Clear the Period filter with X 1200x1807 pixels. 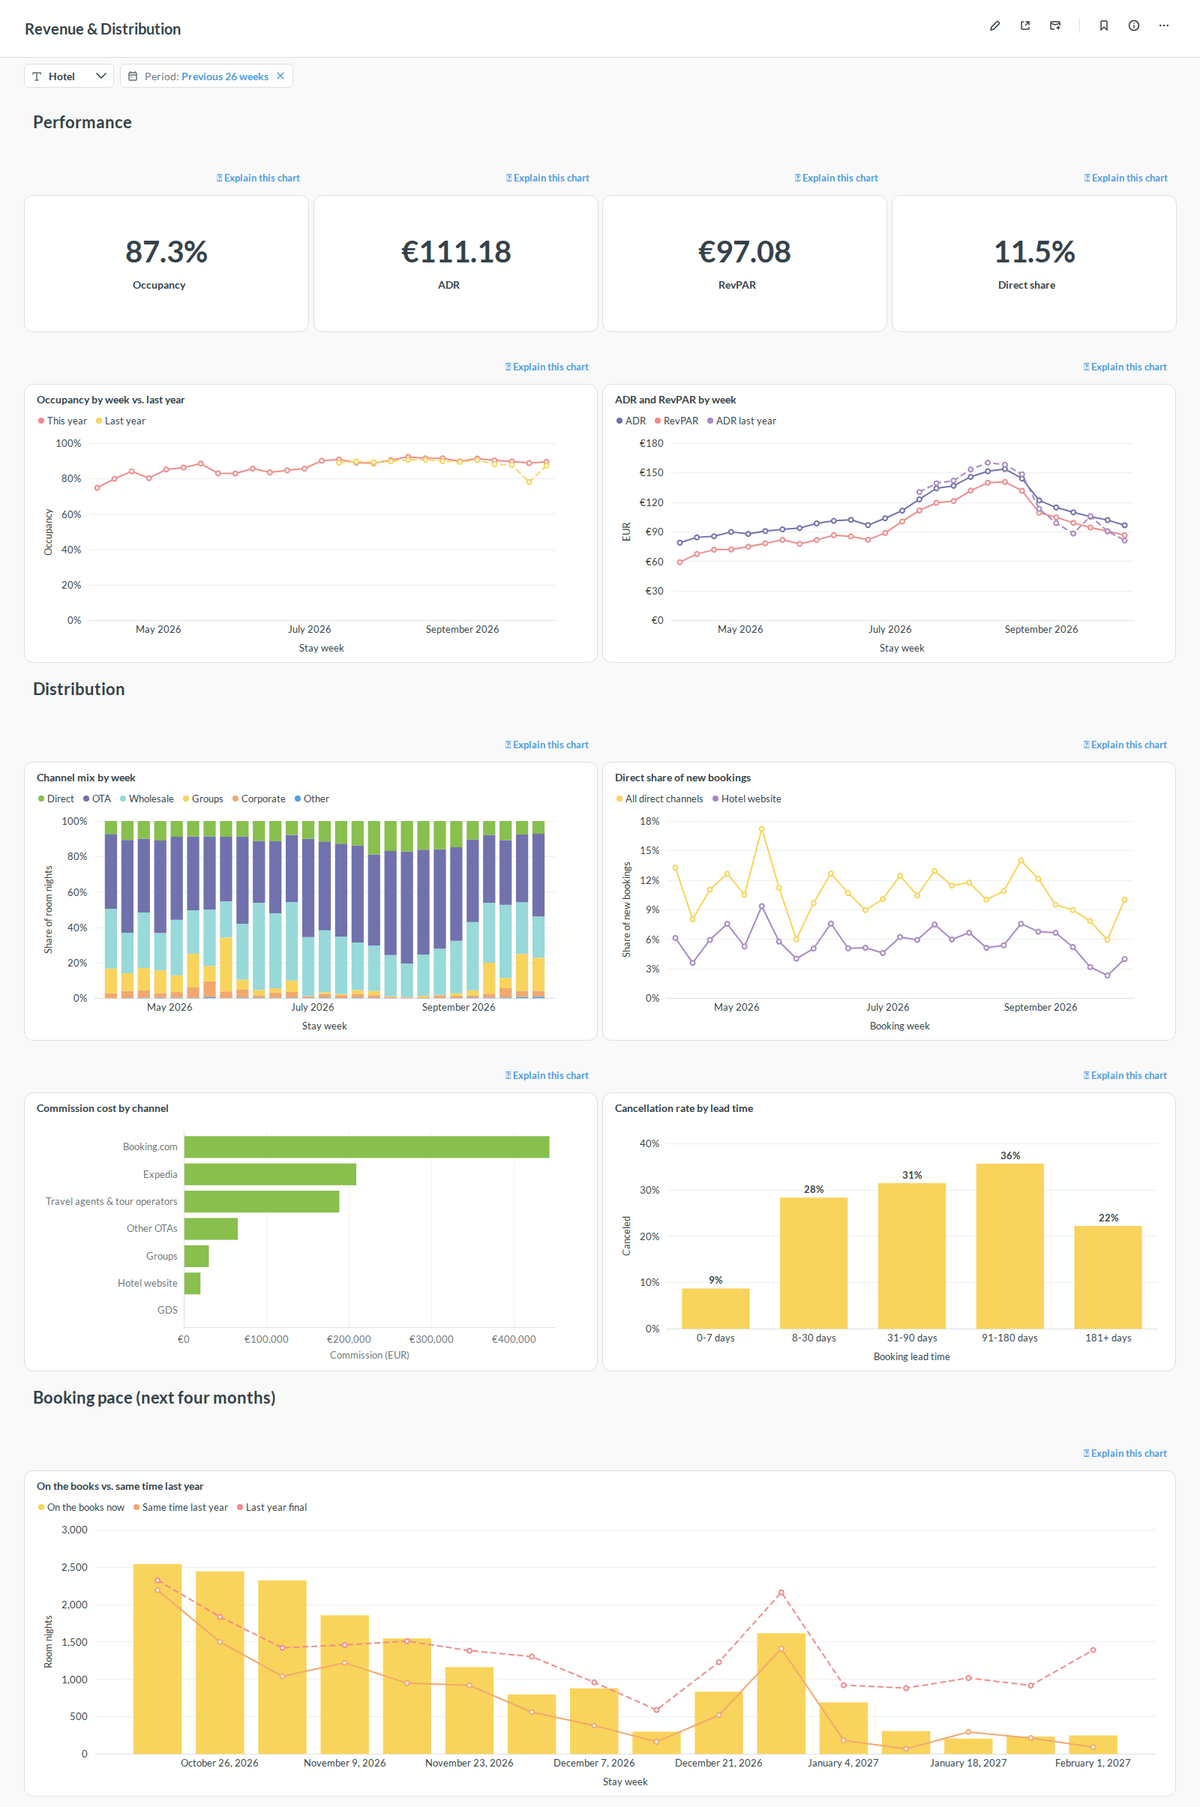[x=281, y=76]
